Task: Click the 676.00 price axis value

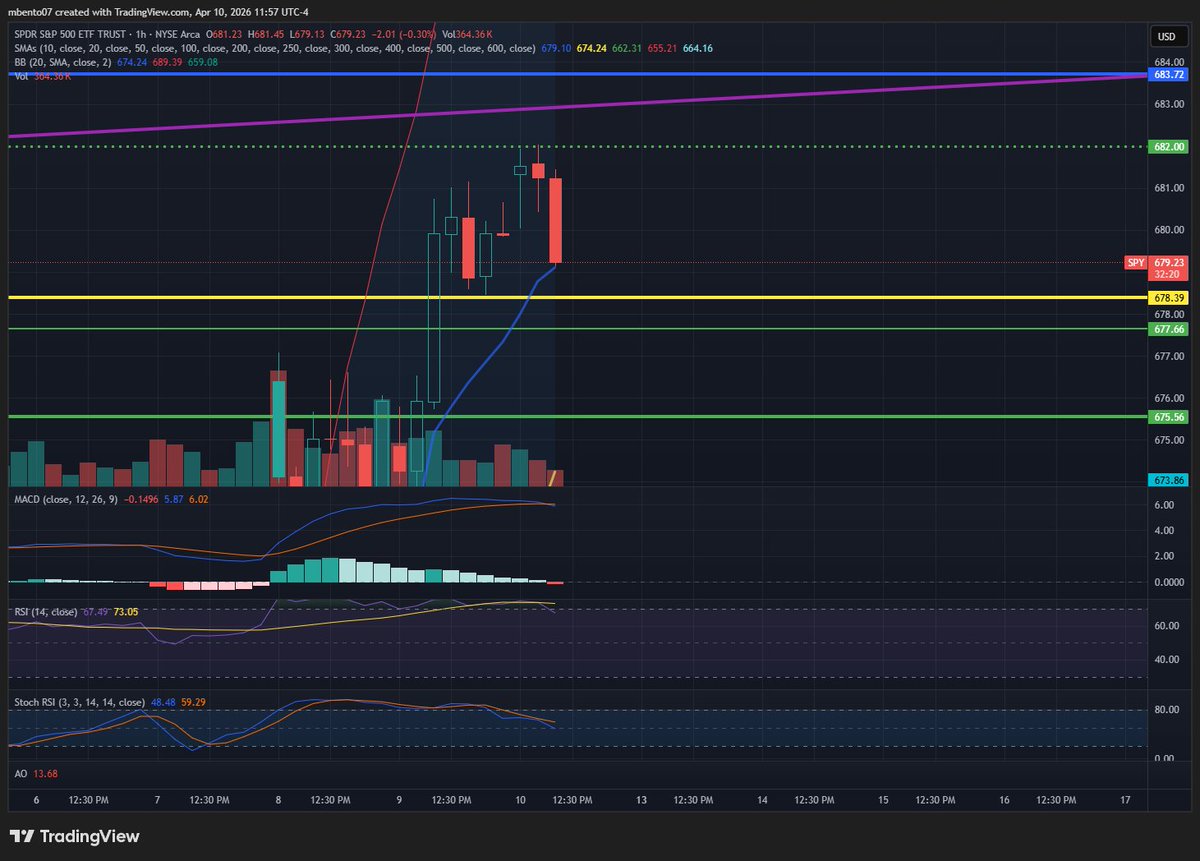Action: click(1169, 398)
